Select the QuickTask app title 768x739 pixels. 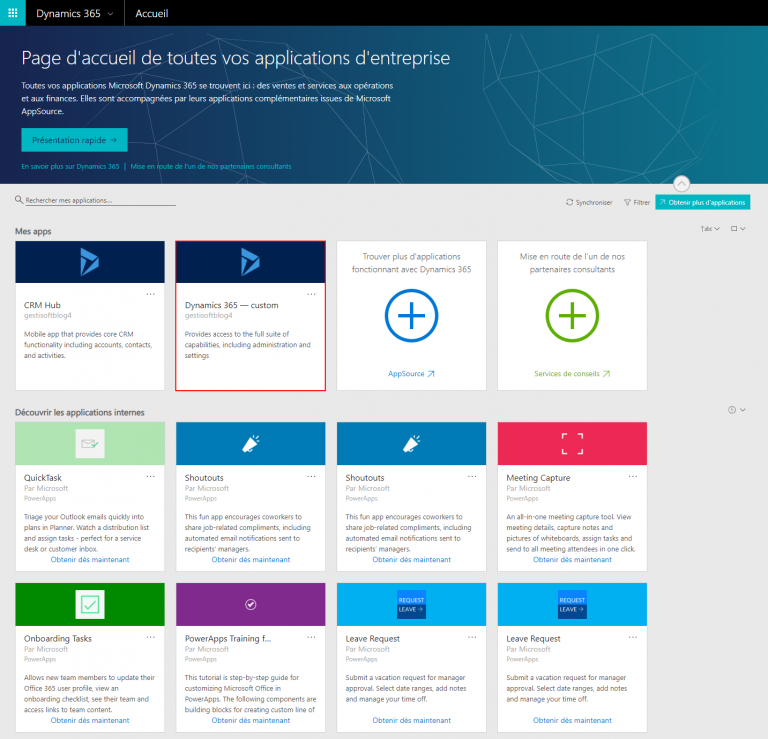(x=43, y=477)
